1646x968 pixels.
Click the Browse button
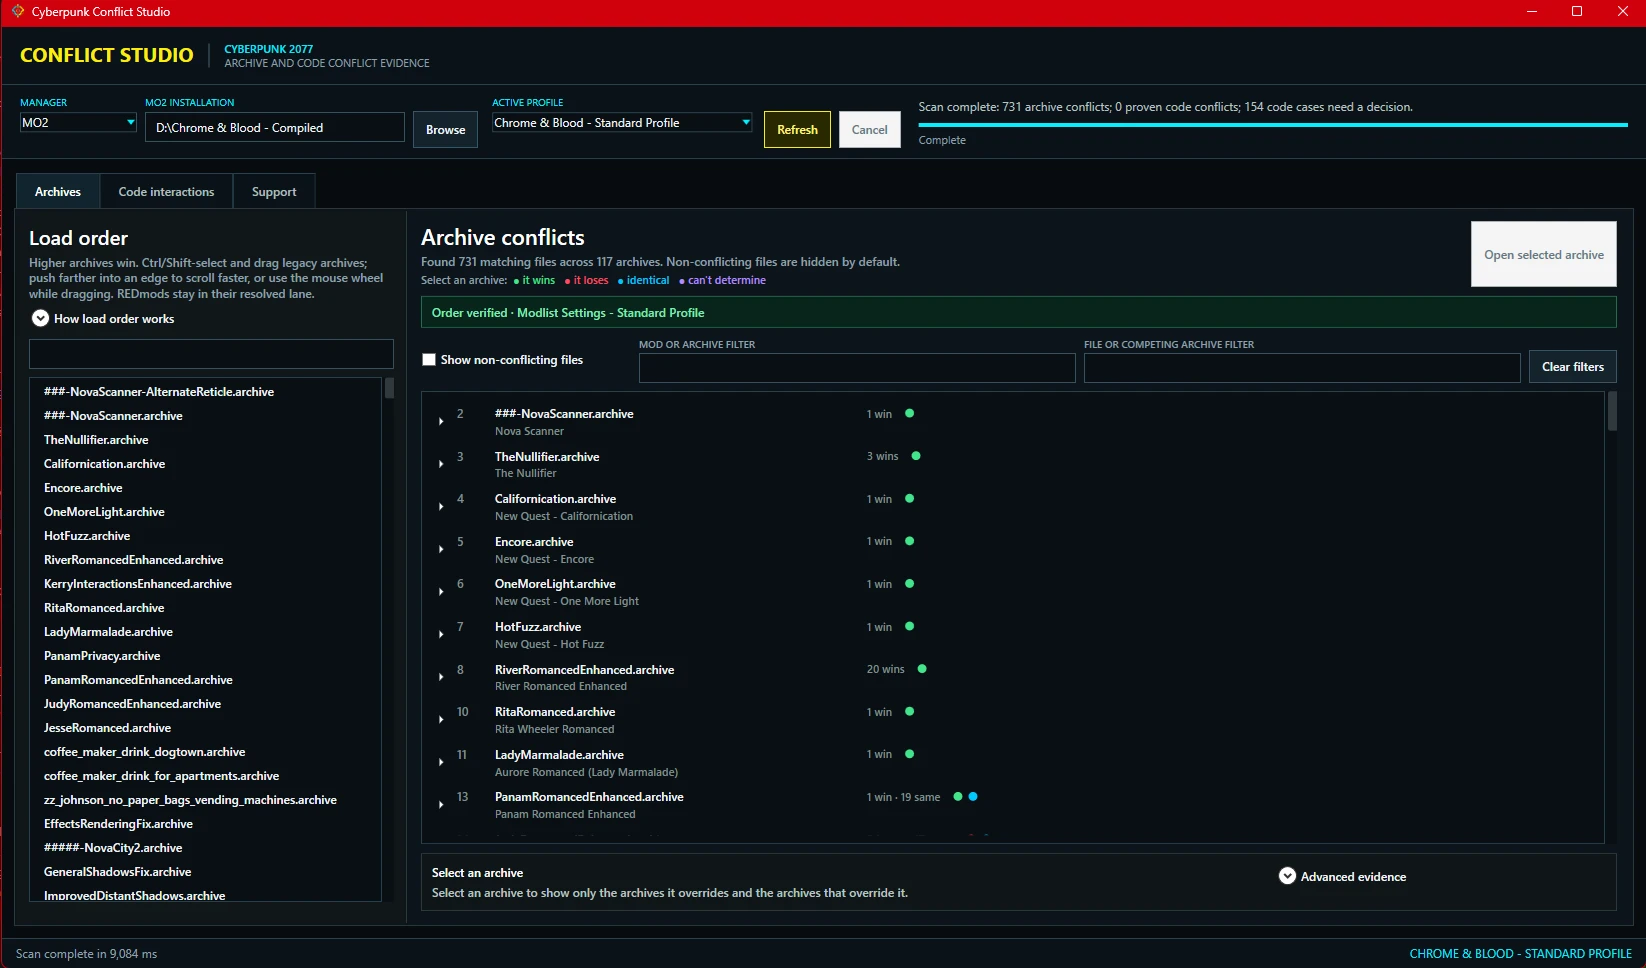coord(445,130)
